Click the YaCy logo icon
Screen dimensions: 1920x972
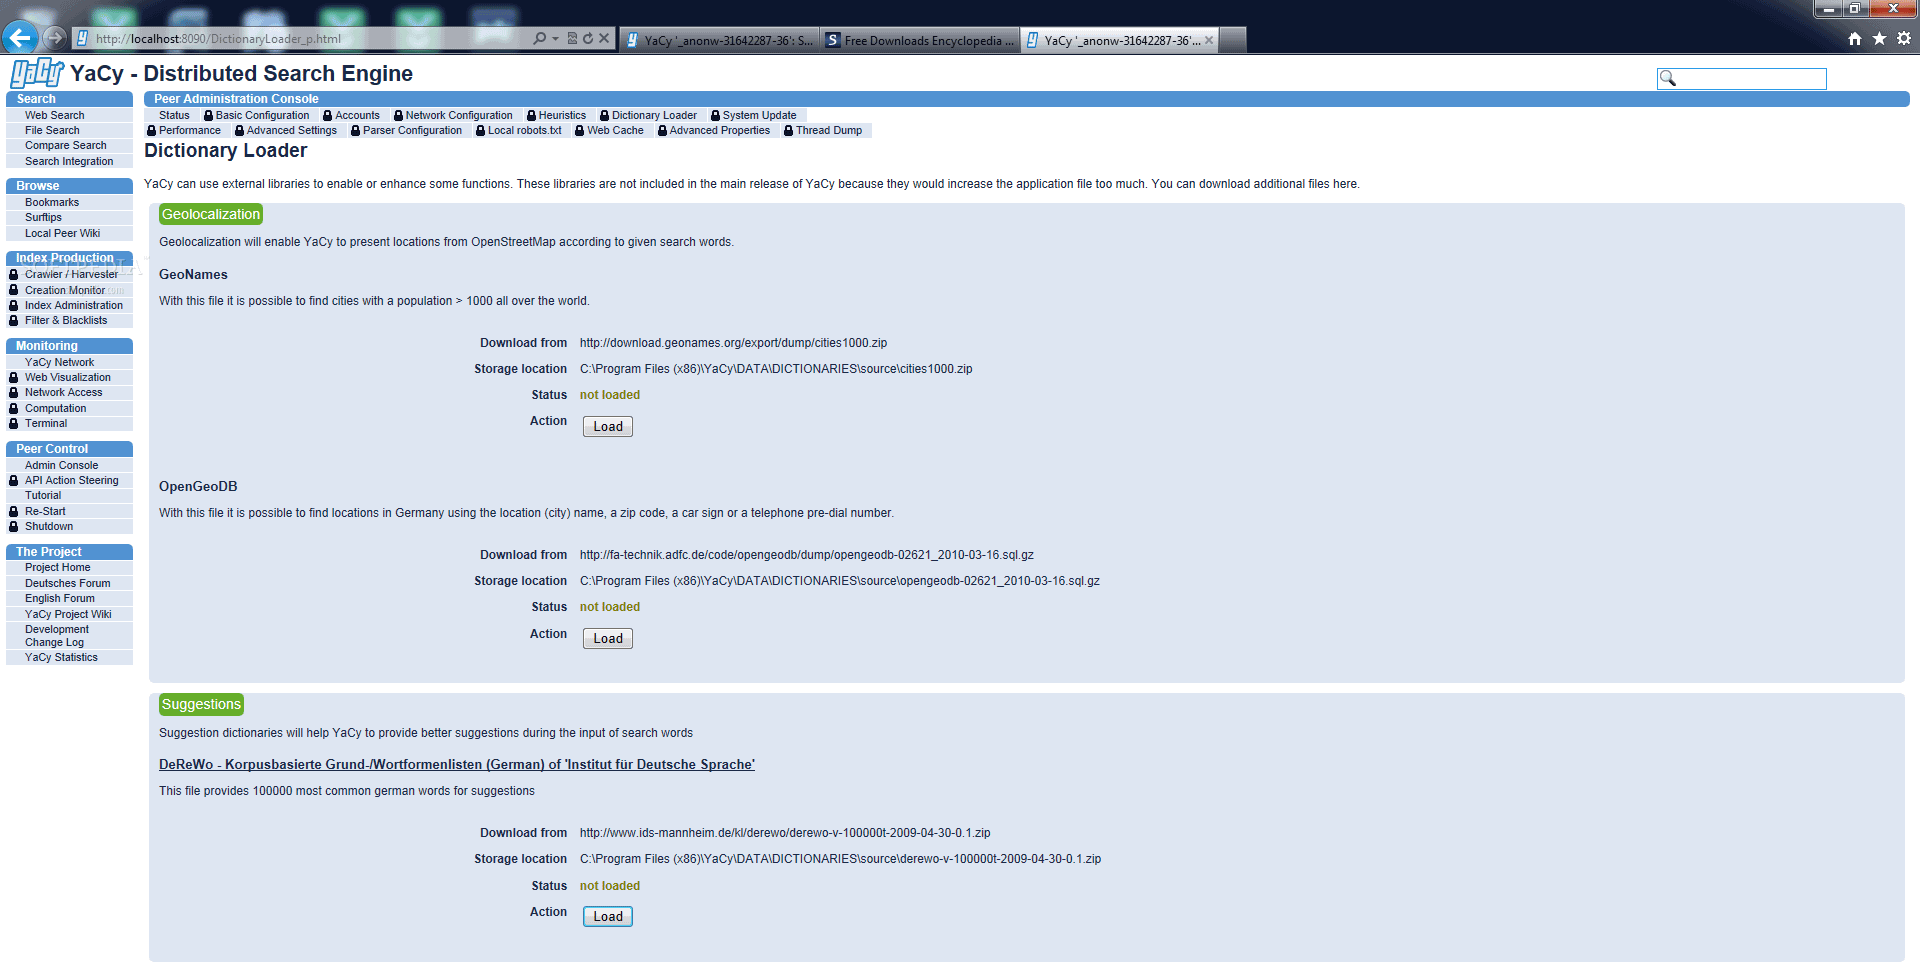coord(37,73)
